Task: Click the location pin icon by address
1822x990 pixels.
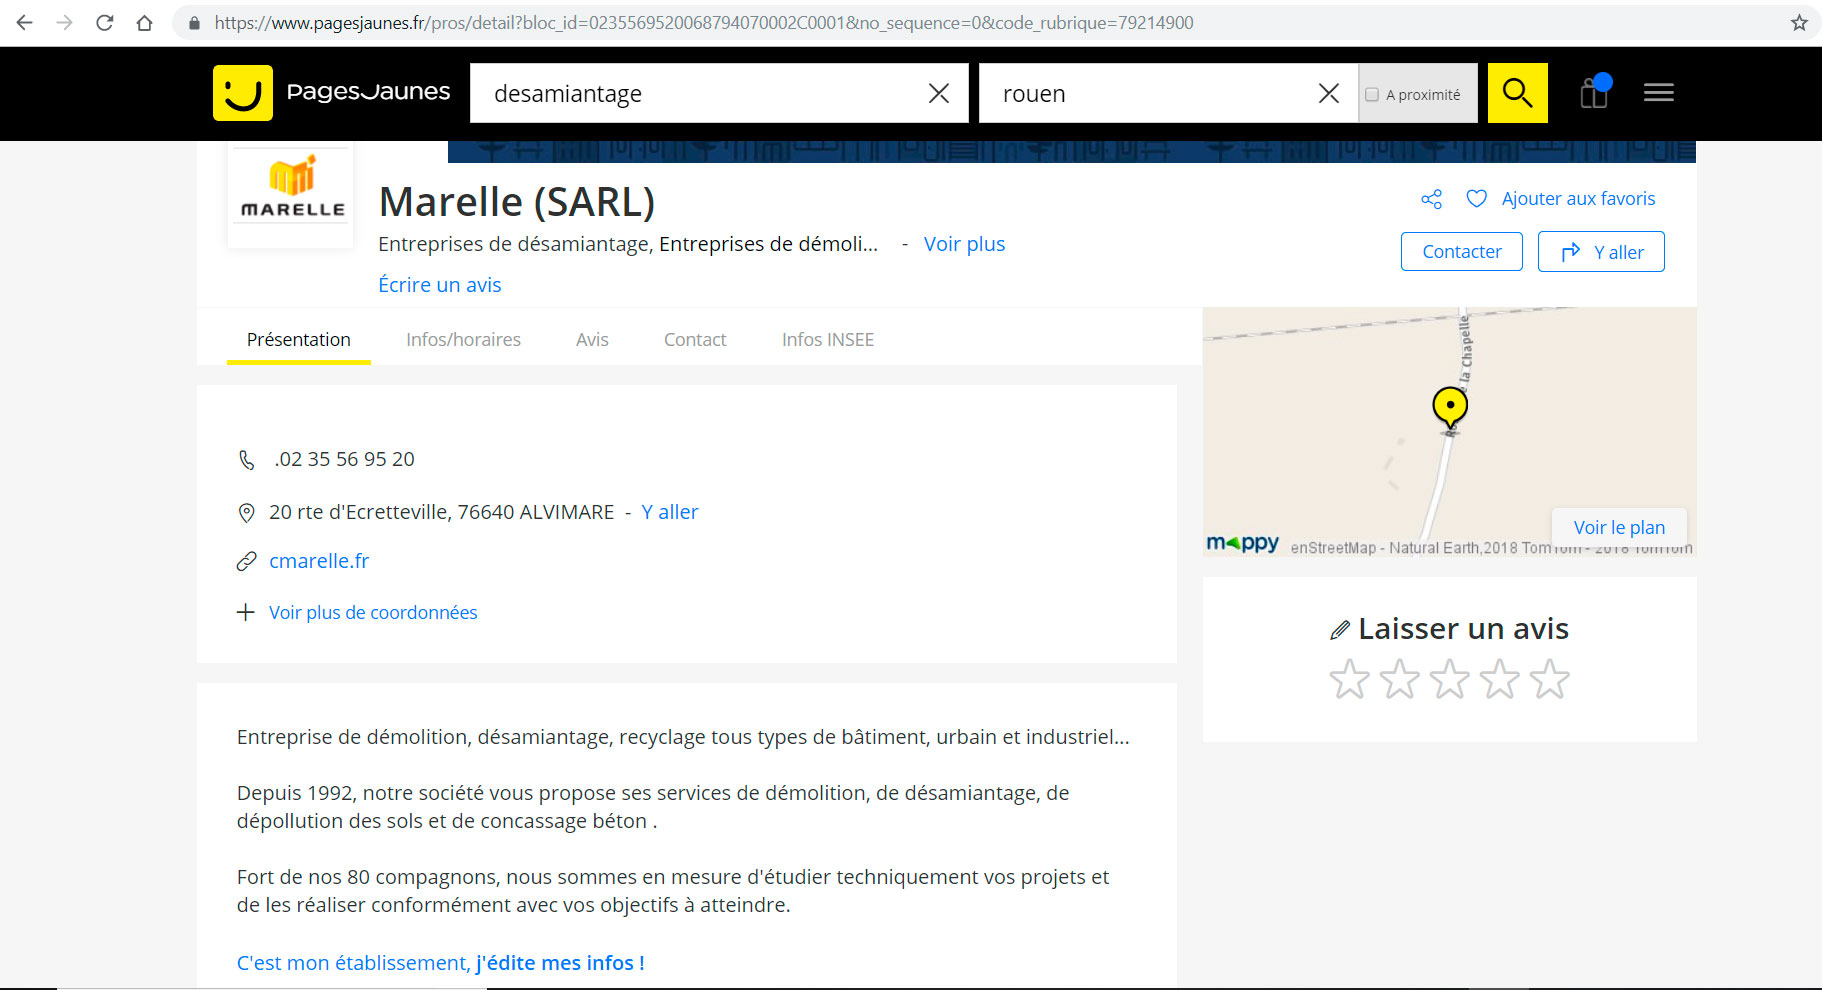Action: [x=246, y=513]
